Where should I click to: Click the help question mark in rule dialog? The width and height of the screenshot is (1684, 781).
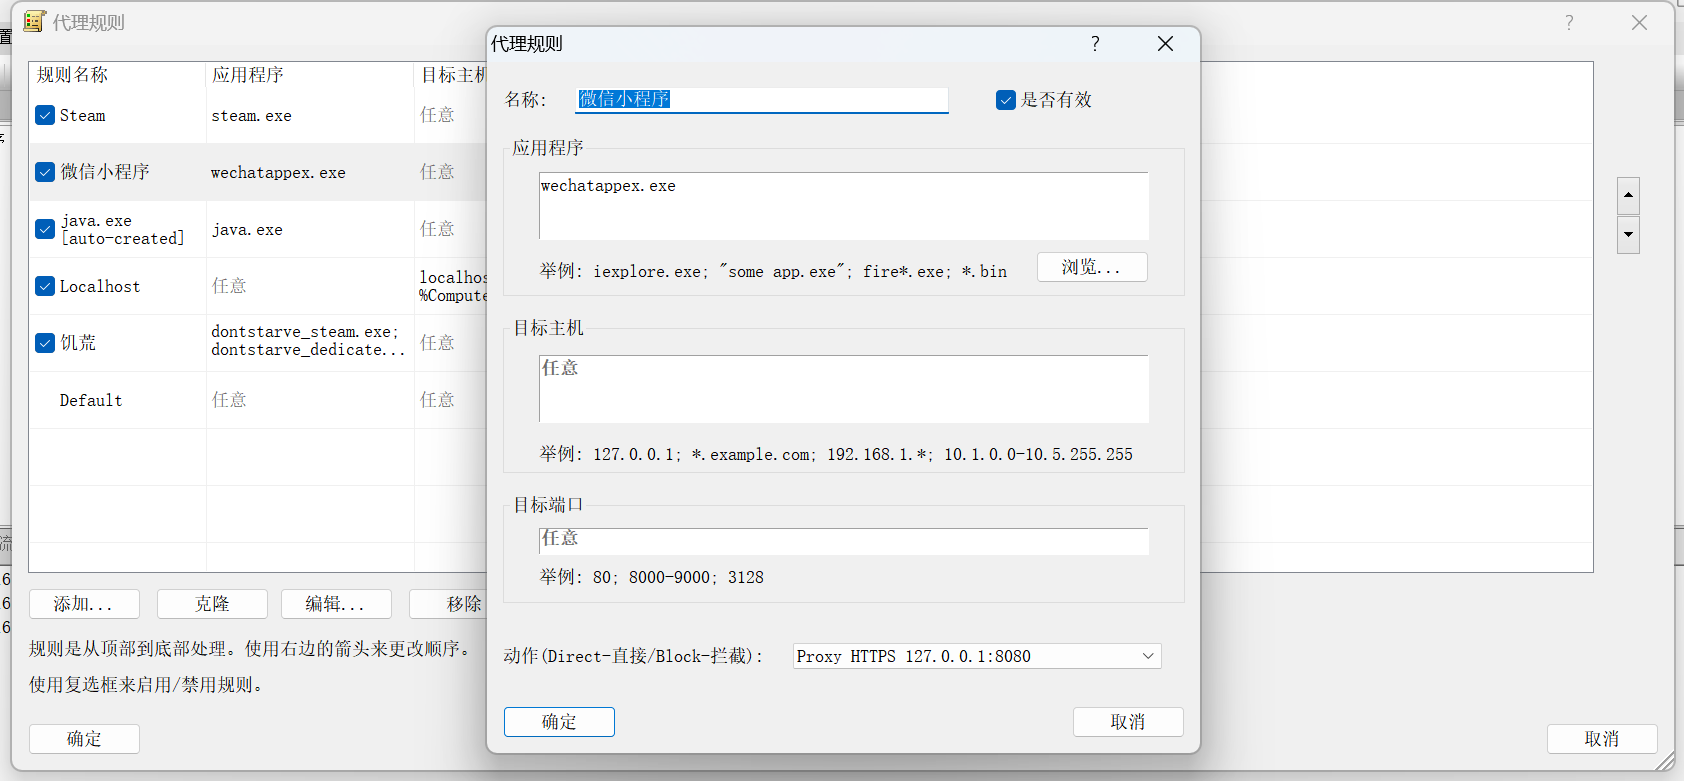[x=1095, y=44]
